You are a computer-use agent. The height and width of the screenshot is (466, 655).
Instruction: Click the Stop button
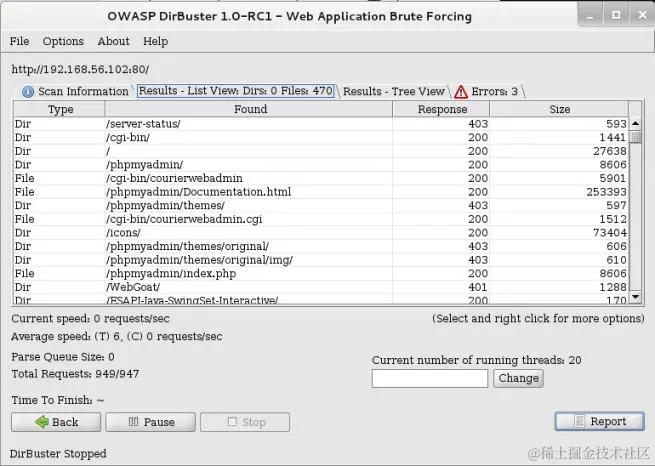tap(245, 422)
